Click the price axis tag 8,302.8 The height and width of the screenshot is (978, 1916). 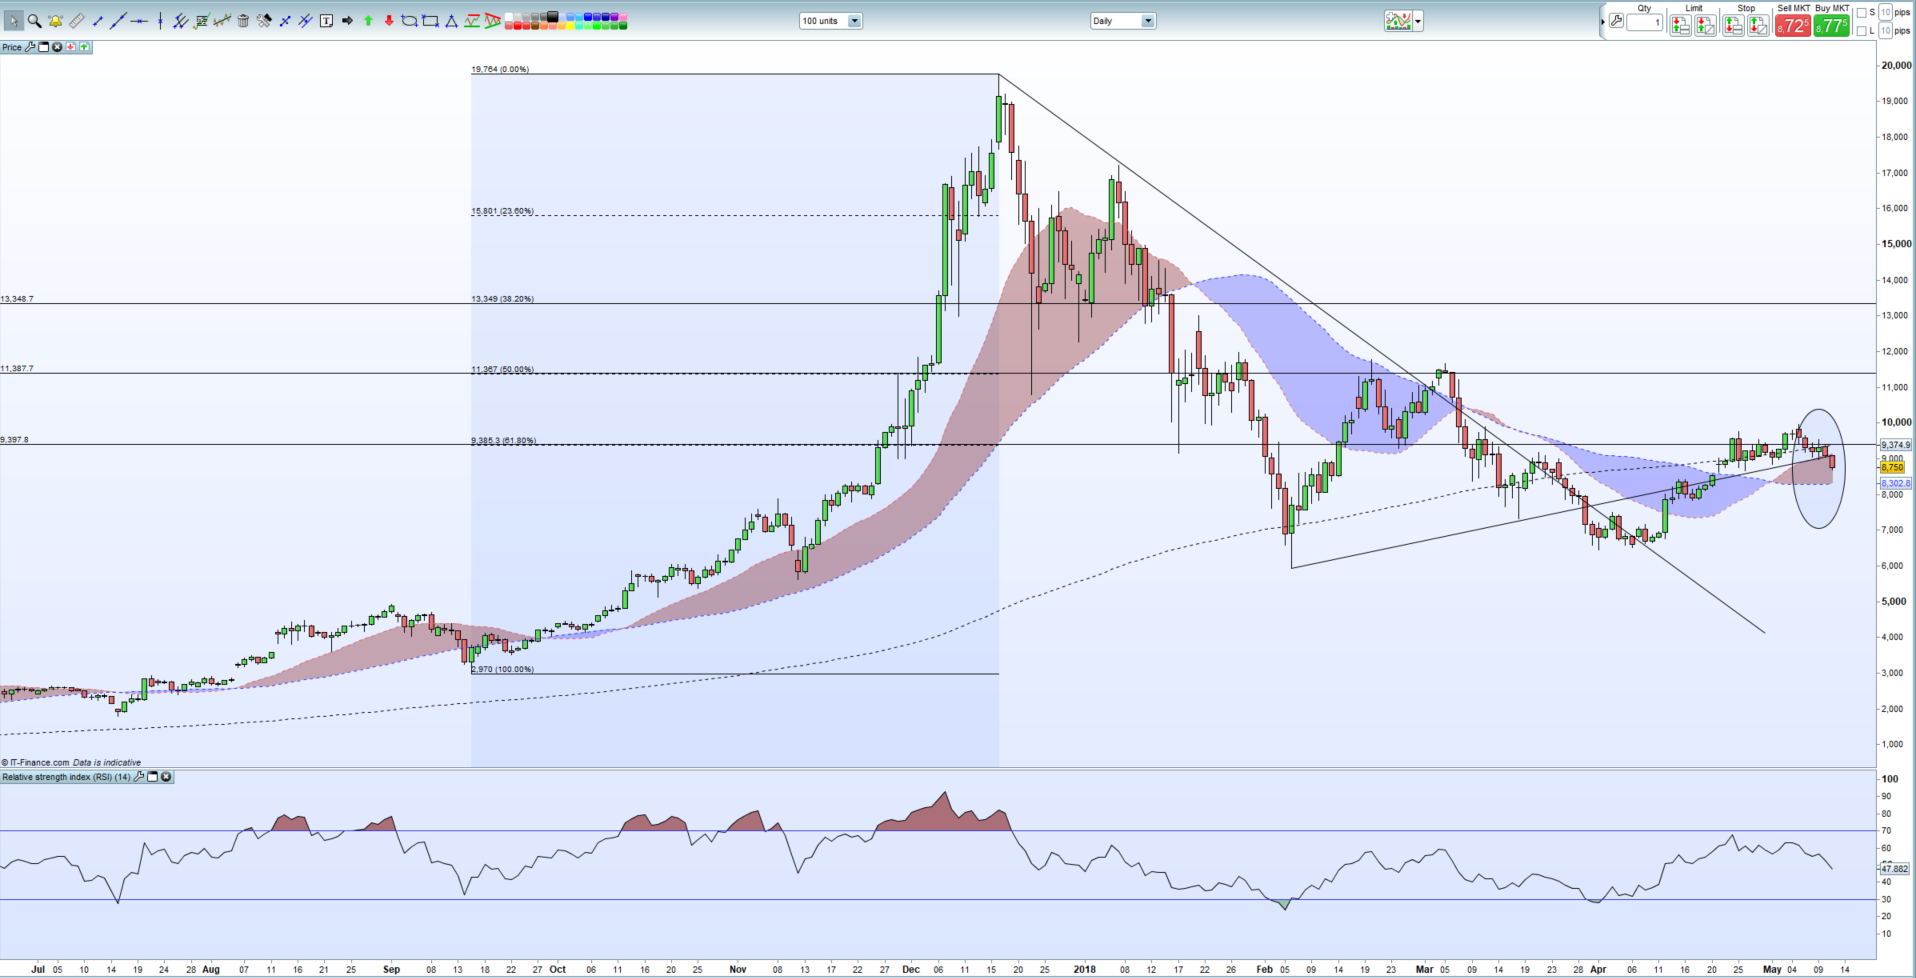click(x=1896, y=483)
